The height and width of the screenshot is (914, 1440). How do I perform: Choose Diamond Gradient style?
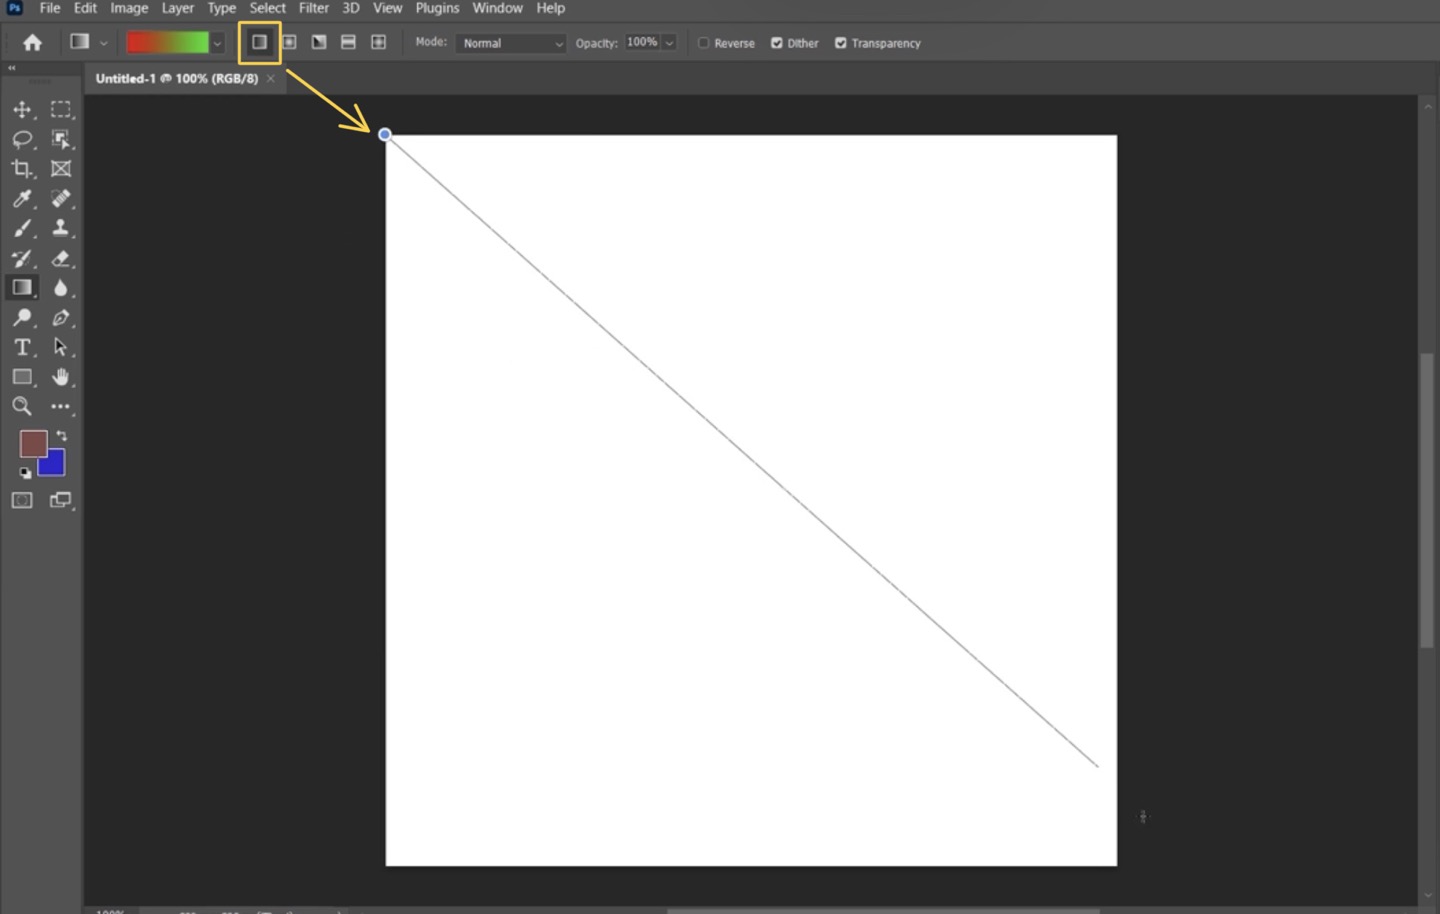pyautogui.click(x=378, y=42)
